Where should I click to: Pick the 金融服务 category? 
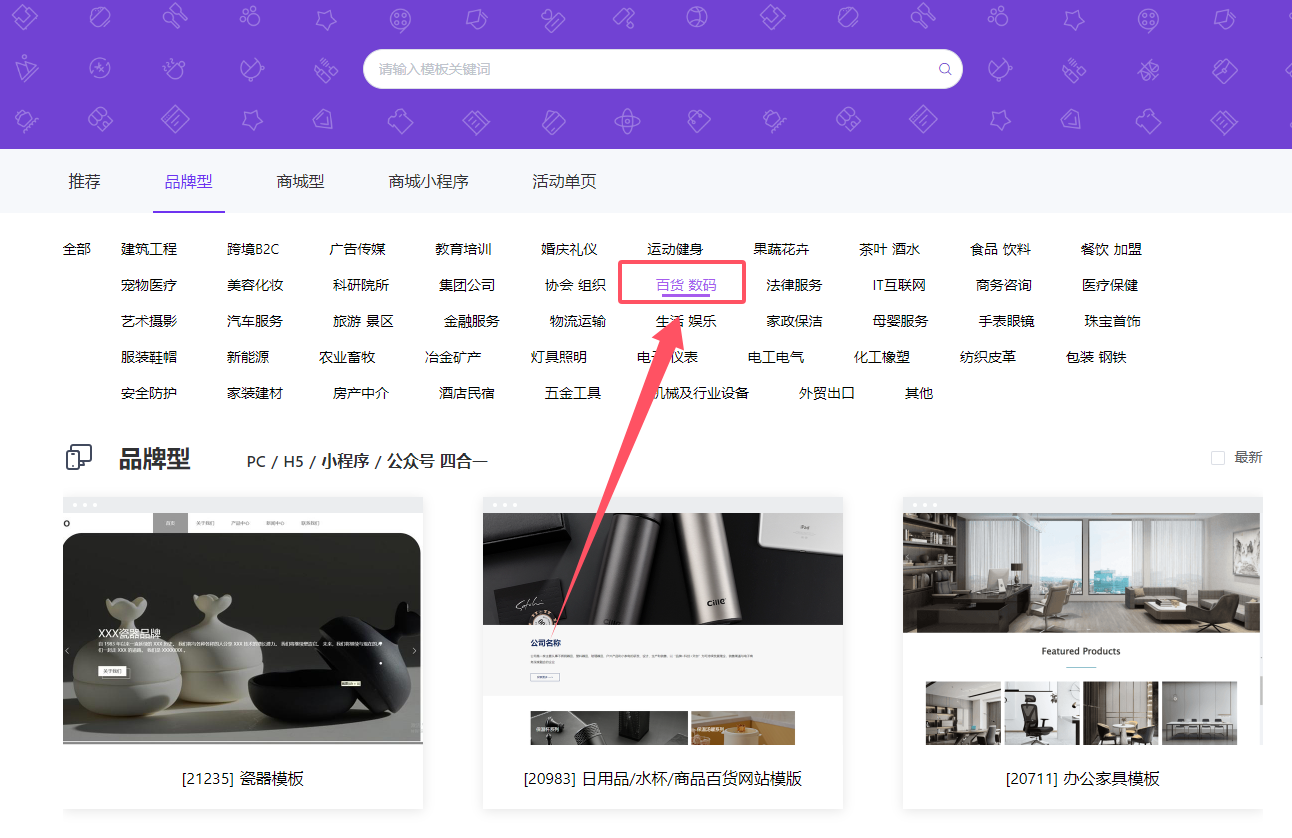(472, 321)
